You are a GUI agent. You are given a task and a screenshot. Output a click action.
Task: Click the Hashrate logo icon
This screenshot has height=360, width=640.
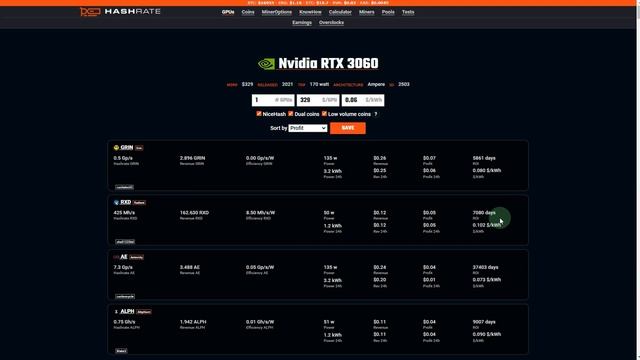(x=90, y=12)
